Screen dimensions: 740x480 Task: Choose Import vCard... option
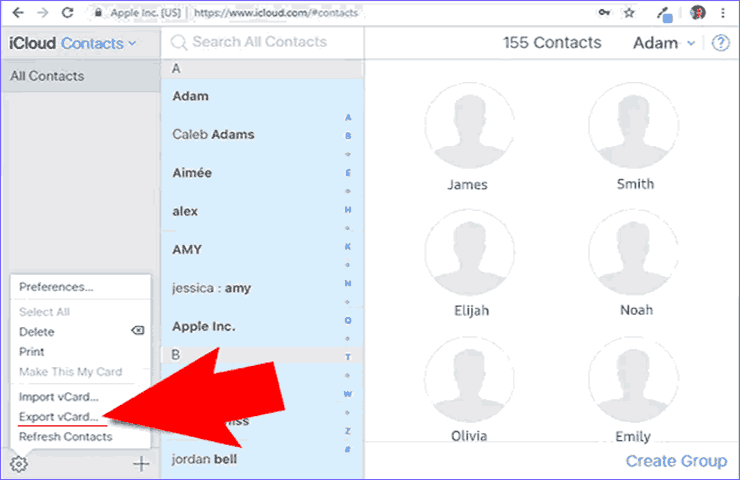[x=59, y=397]
